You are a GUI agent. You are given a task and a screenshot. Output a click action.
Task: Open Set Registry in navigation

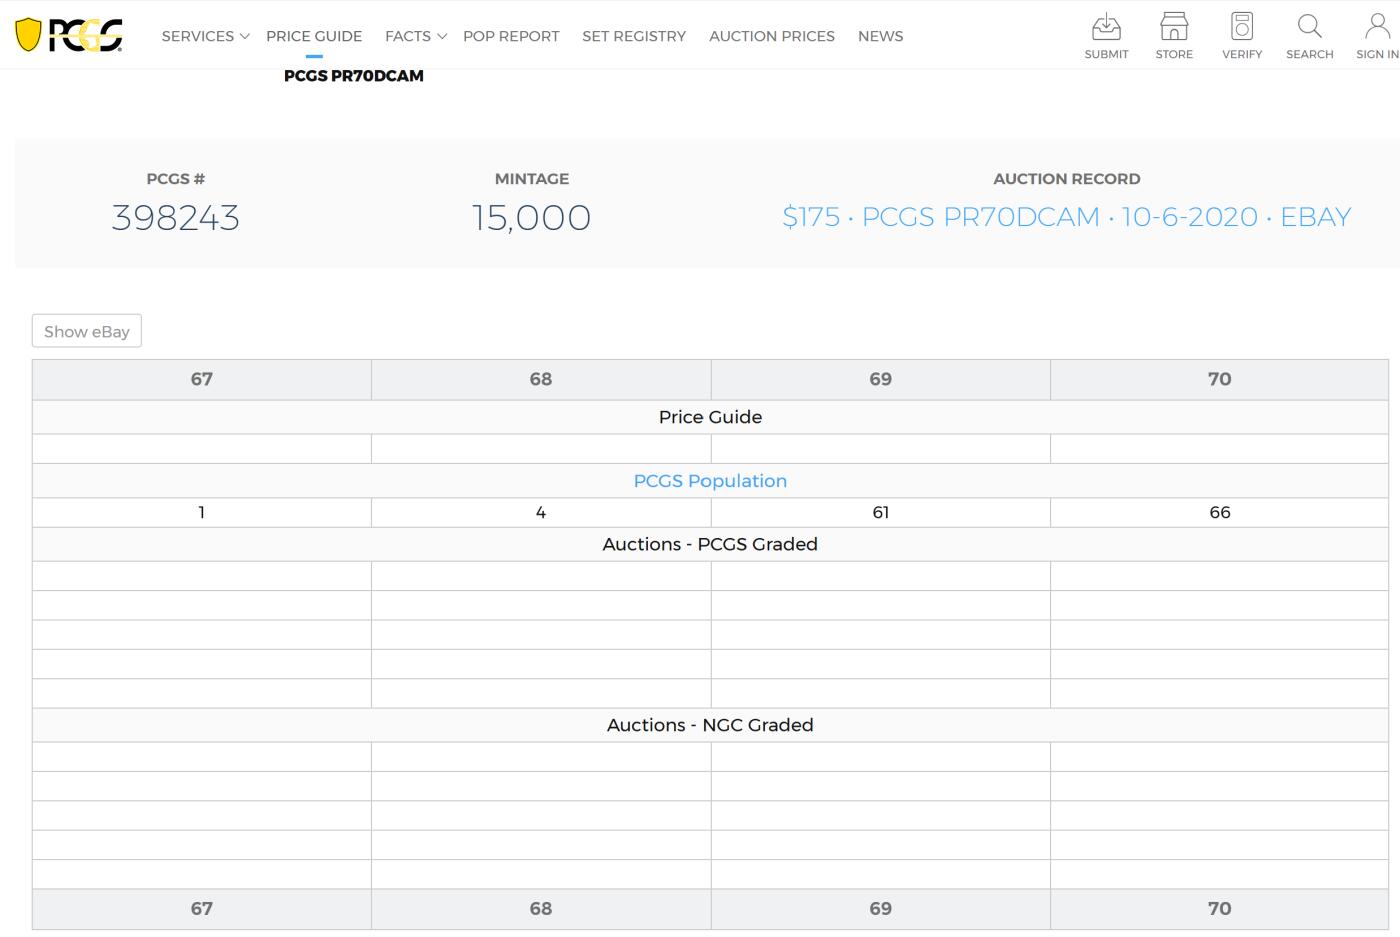[x=634, y=36]
